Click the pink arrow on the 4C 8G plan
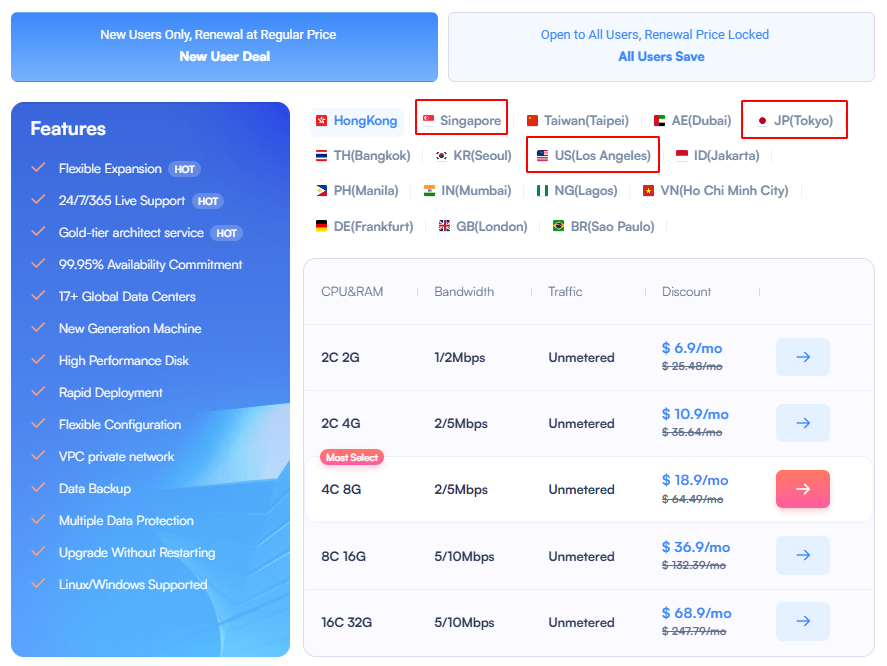 pyautogui.click(x=803, y=489)
